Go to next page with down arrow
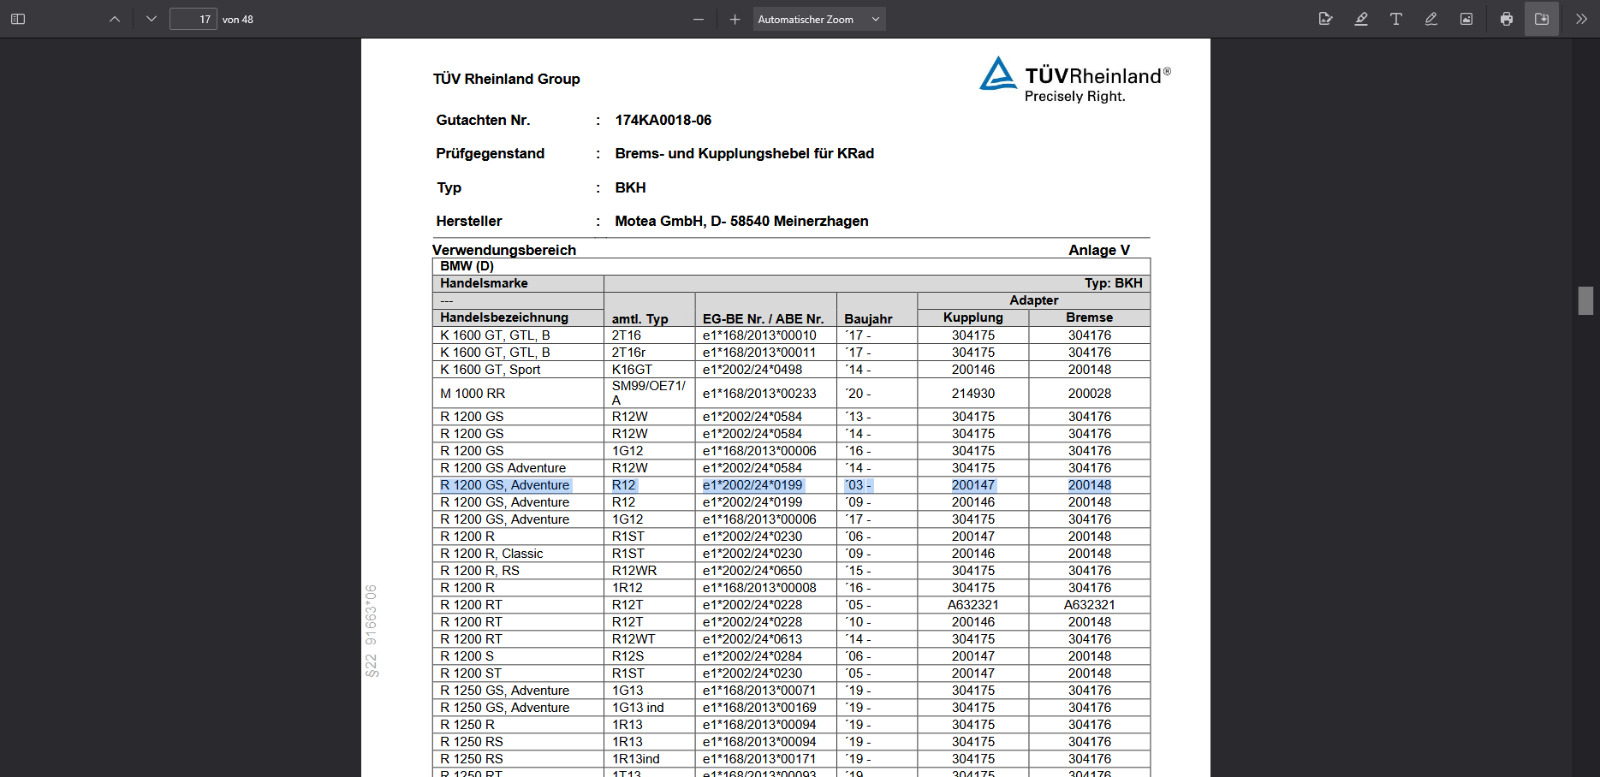Image resolution: width=1600 pixels, height=777 pixels. (151, 19)
